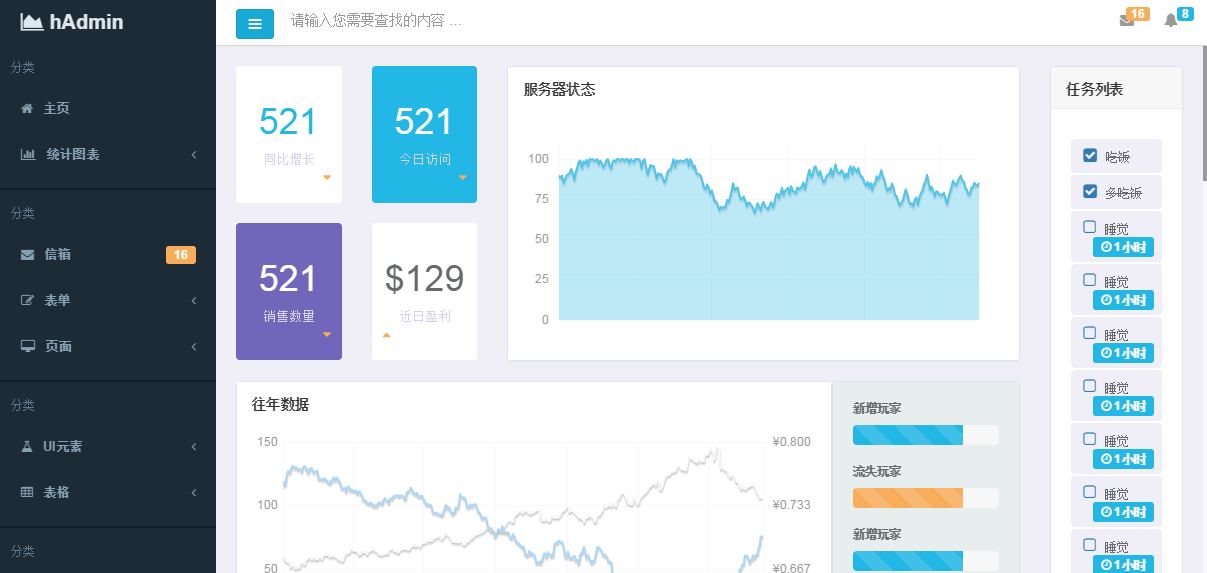Screen dimensions: 1207x573
Task: Click the down arrow on 同比增长 card
Action: (x=327, y=177)
